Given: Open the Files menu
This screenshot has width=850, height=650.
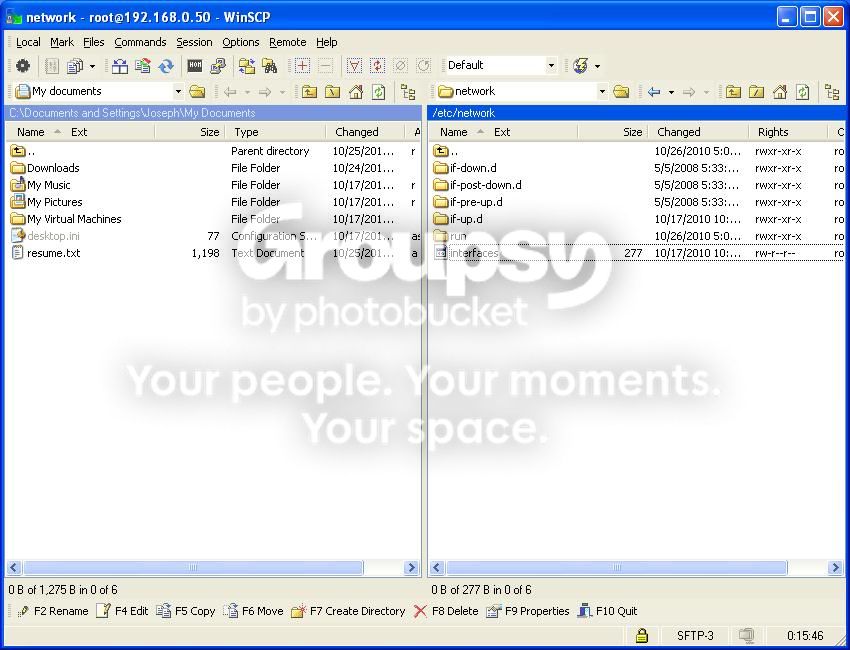Looking at the screenshot, I should coord(94,42).
